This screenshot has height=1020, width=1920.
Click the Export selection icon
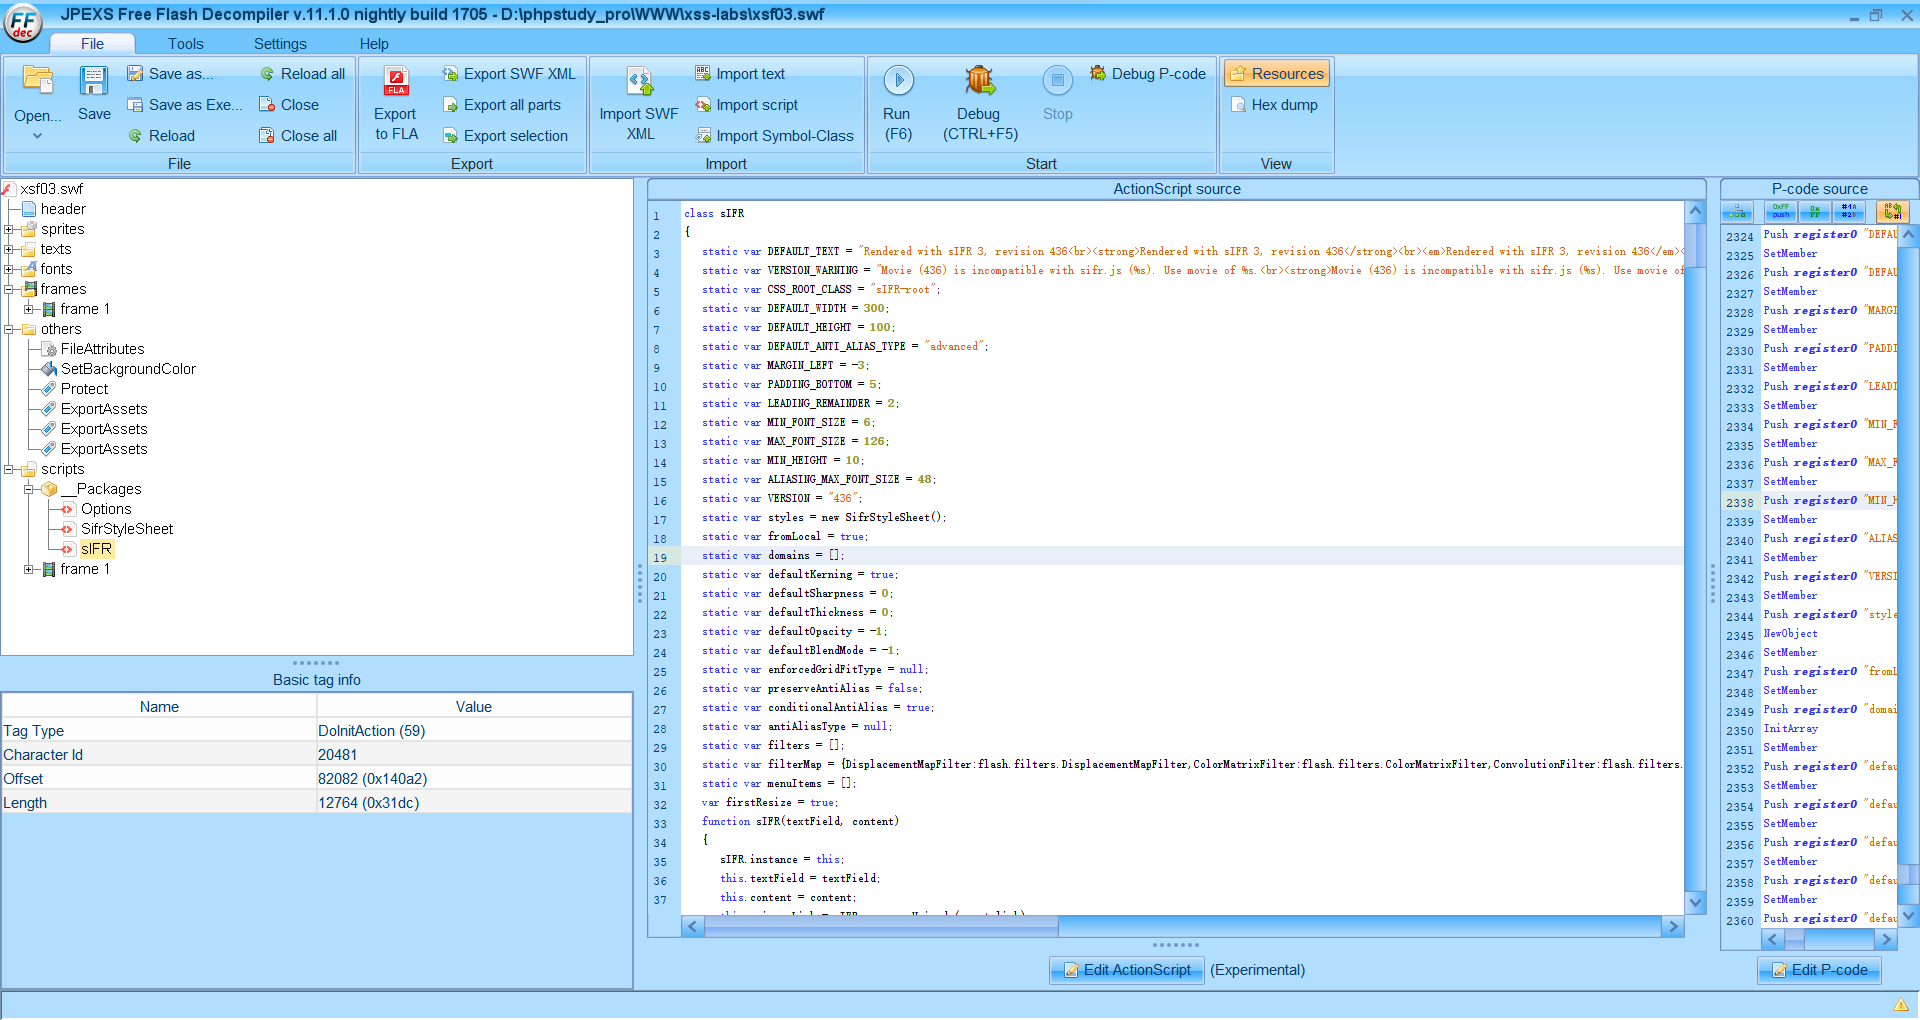click(450, 135)
